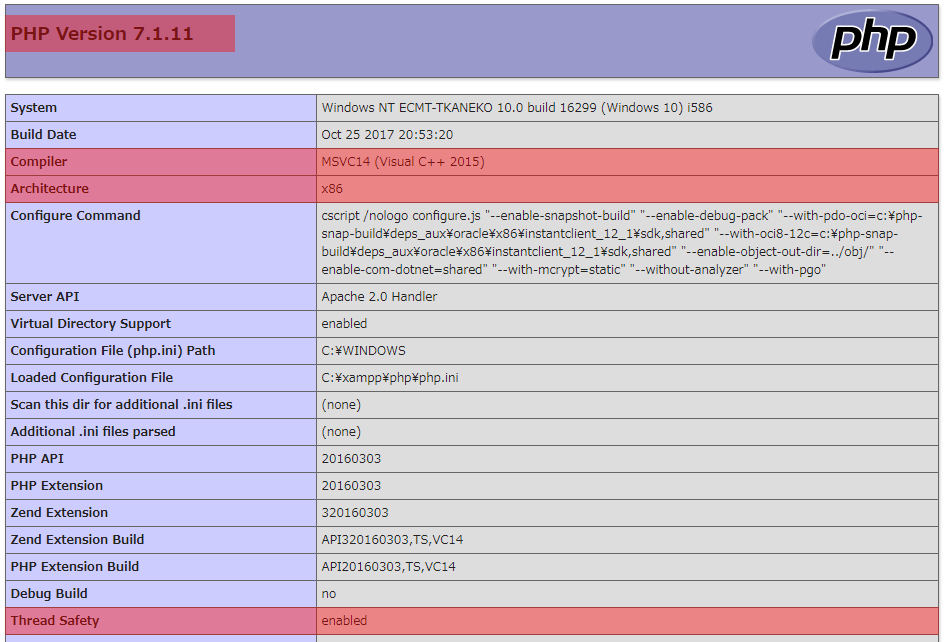This screenshot has height=642, width=946.
Task: Click Additional .ini files parsed label
Action: click(x=93, y=432)
